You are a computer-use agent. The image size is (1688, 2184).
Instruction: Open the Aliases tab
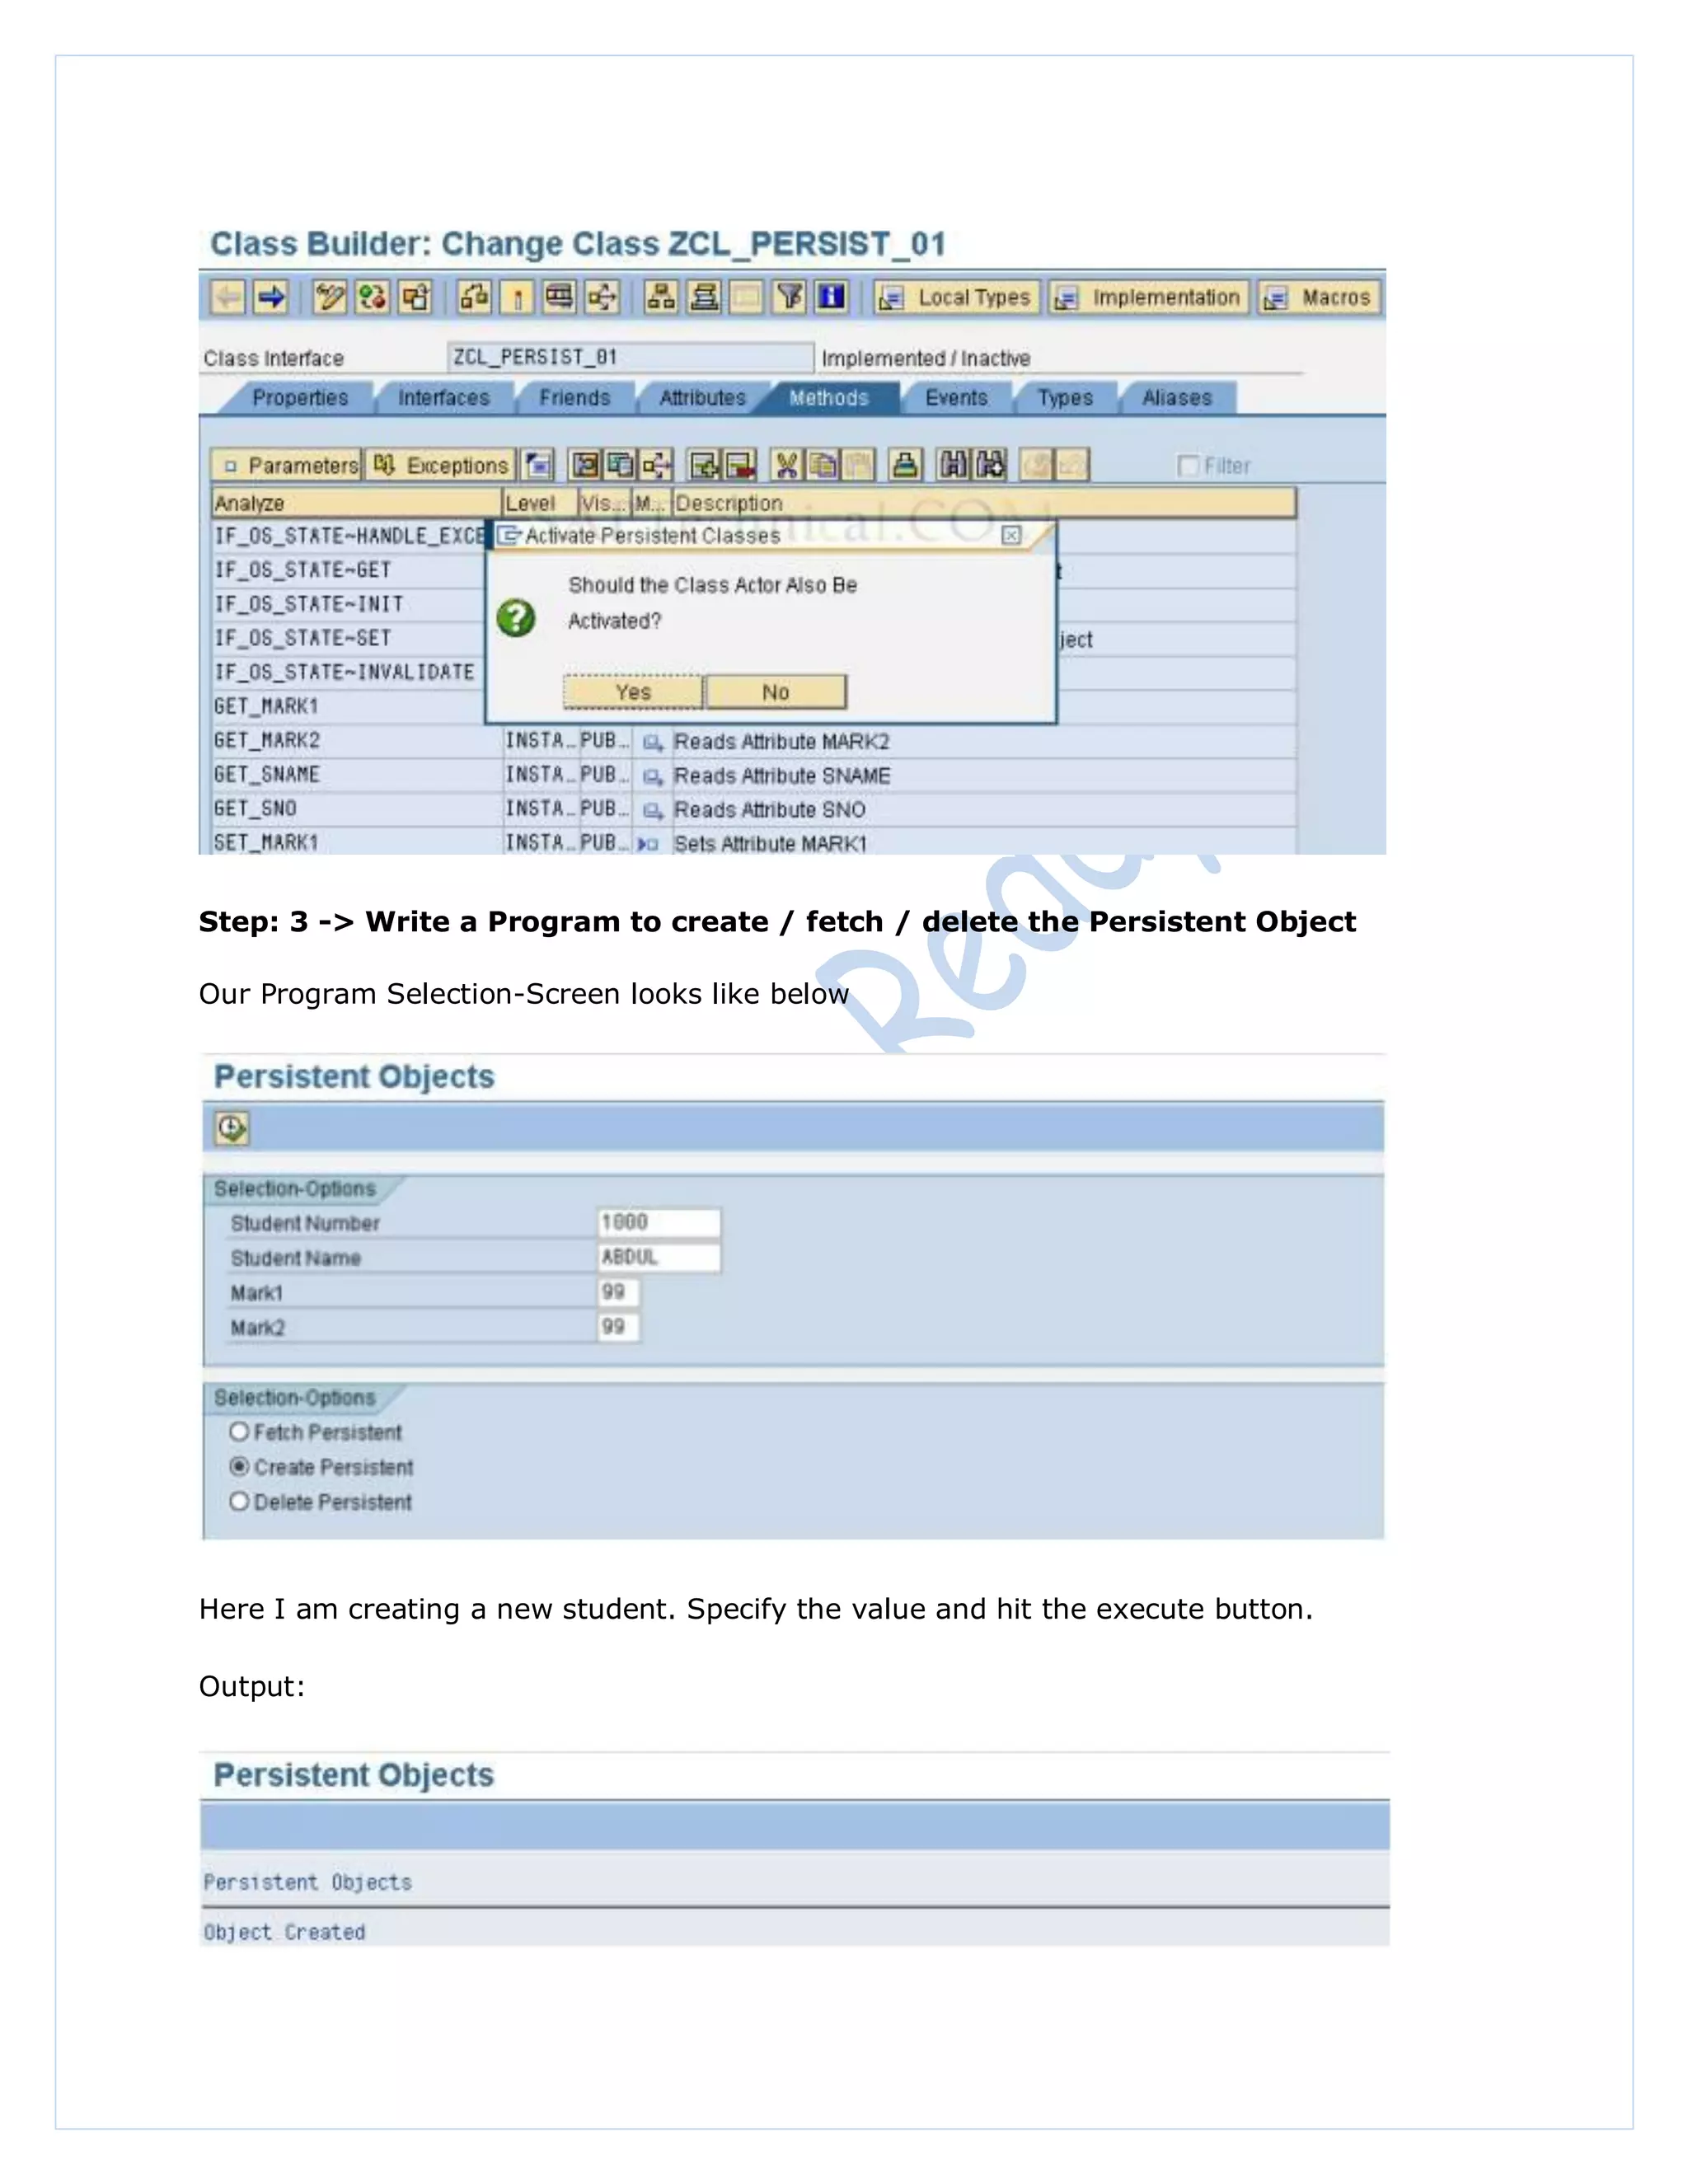pos(1177,398)
